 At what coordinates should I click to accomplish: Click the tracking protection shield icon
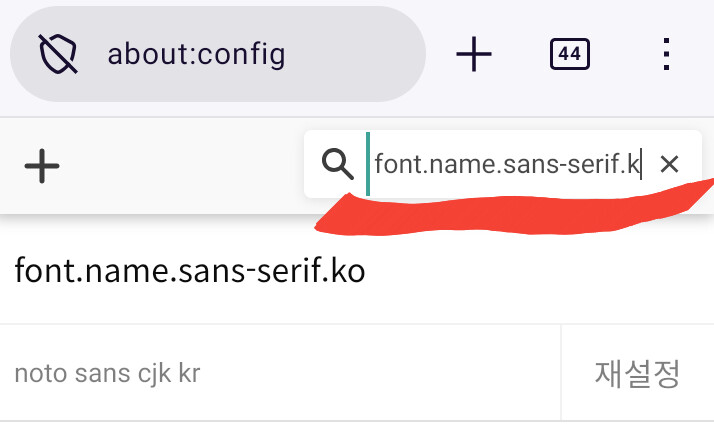pyautogui.click(x=58, y=54)
